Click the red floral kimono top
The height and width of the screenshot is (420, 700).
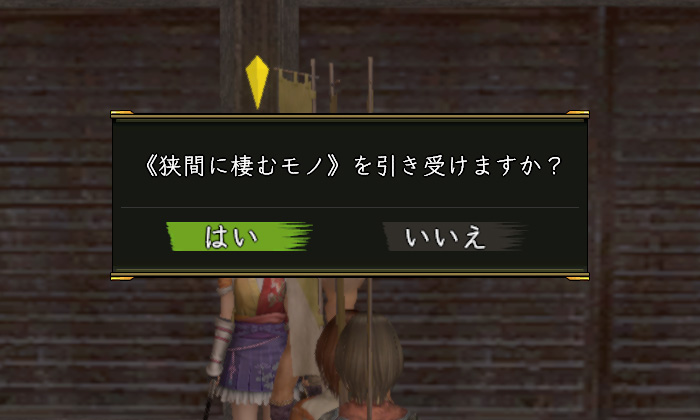click(271, 296)
